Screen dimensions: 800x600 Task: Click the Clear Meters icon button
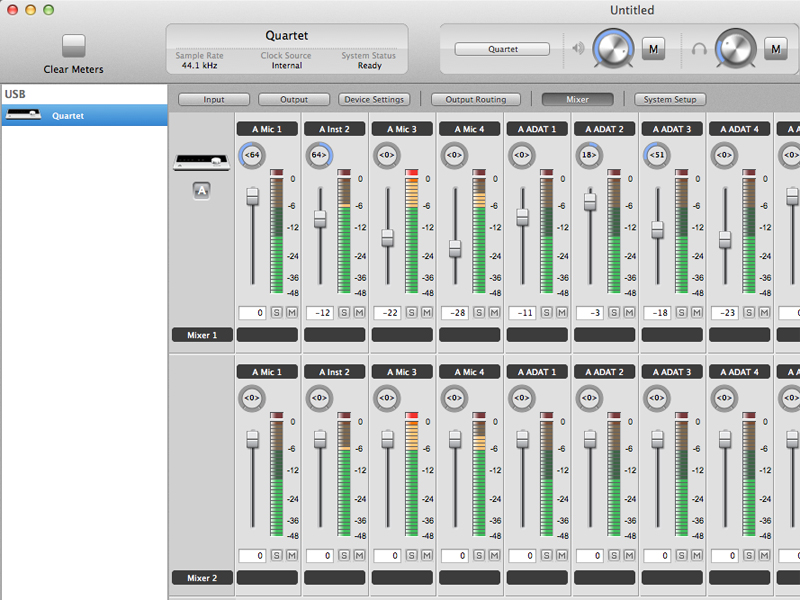[73, 46]
